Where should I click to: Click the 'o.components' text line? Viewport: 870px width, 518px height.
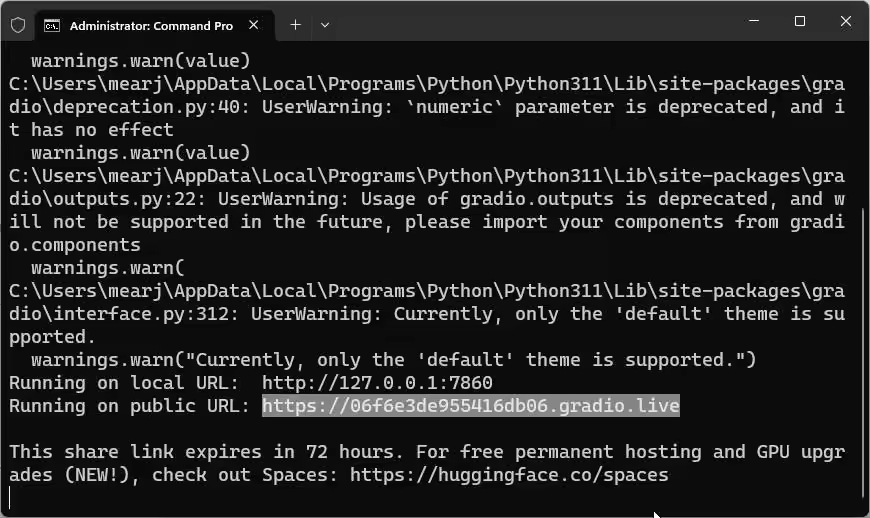[75, 245]
